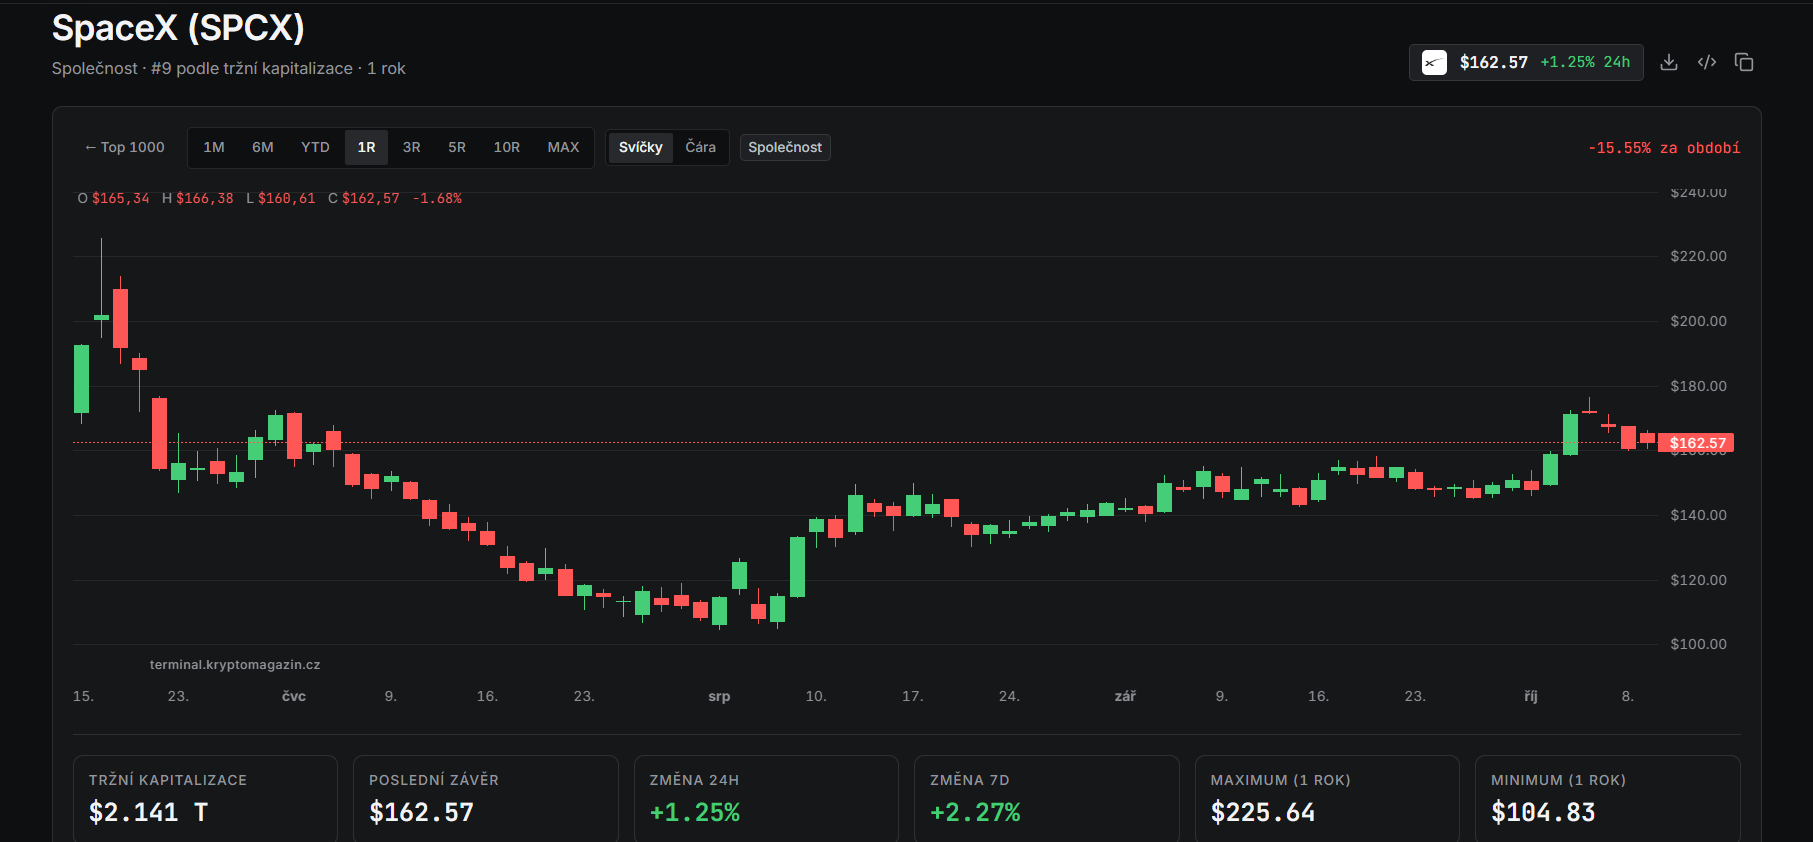Copy chart using the copy icon

[x=1744, y=62]
